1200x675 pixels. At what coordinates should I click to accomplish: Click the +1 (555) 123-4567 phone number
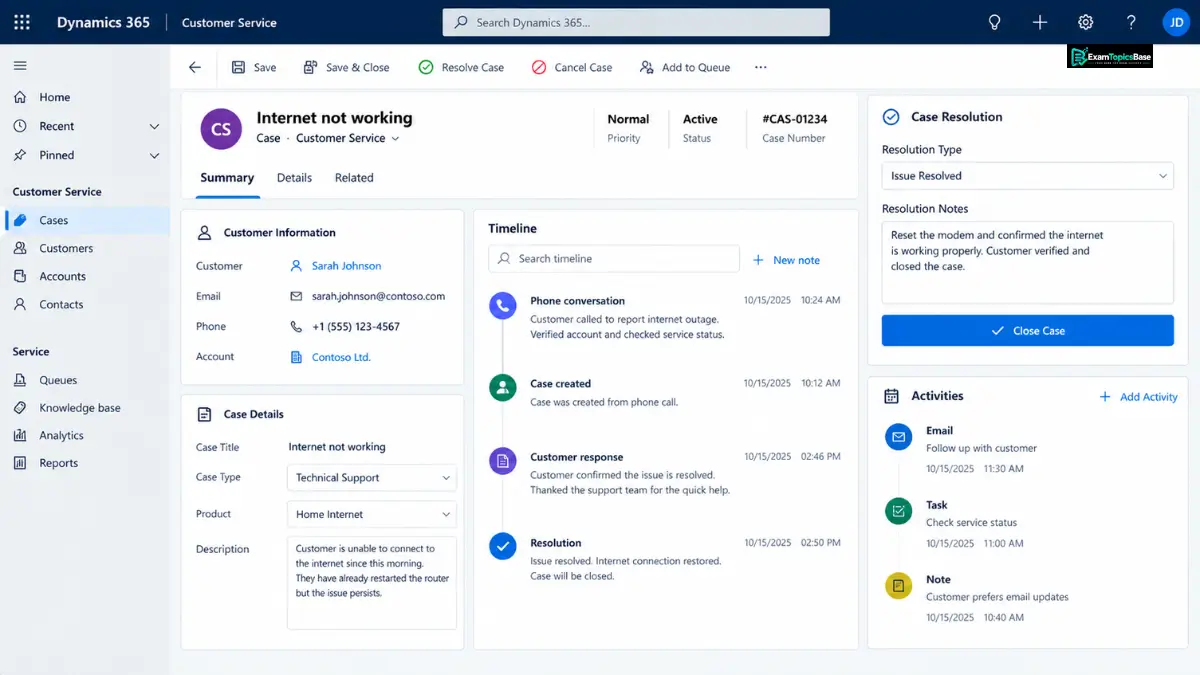click(356, 327)
